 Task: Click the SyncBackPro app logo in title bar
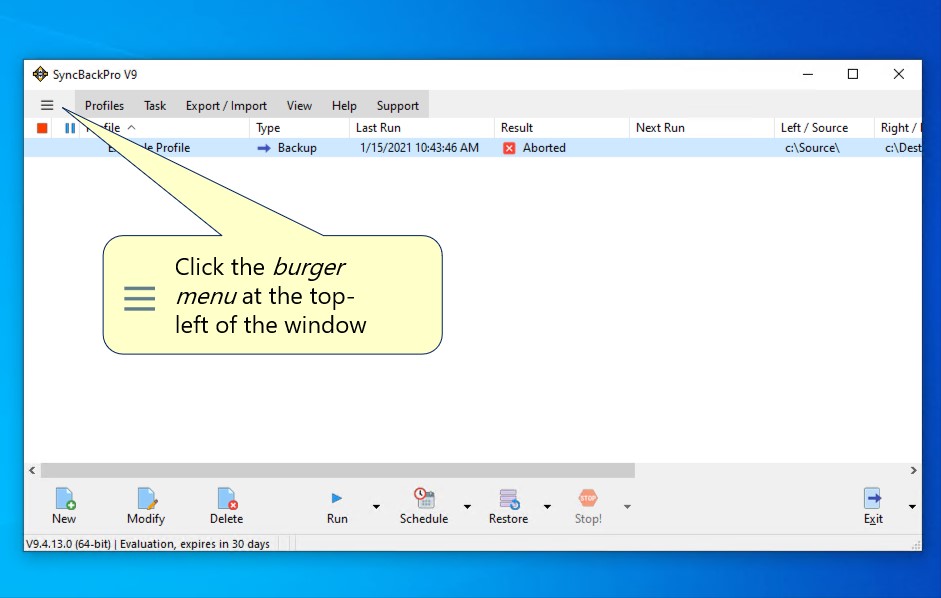coord(40,74)
